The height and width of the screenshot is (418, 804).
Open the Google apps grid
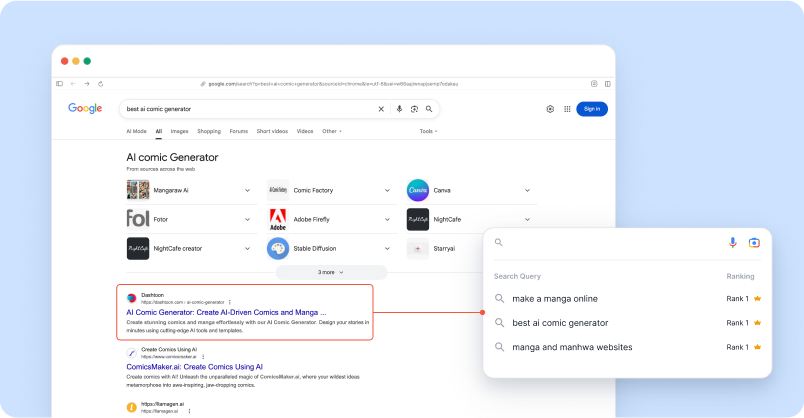point(567,109)
